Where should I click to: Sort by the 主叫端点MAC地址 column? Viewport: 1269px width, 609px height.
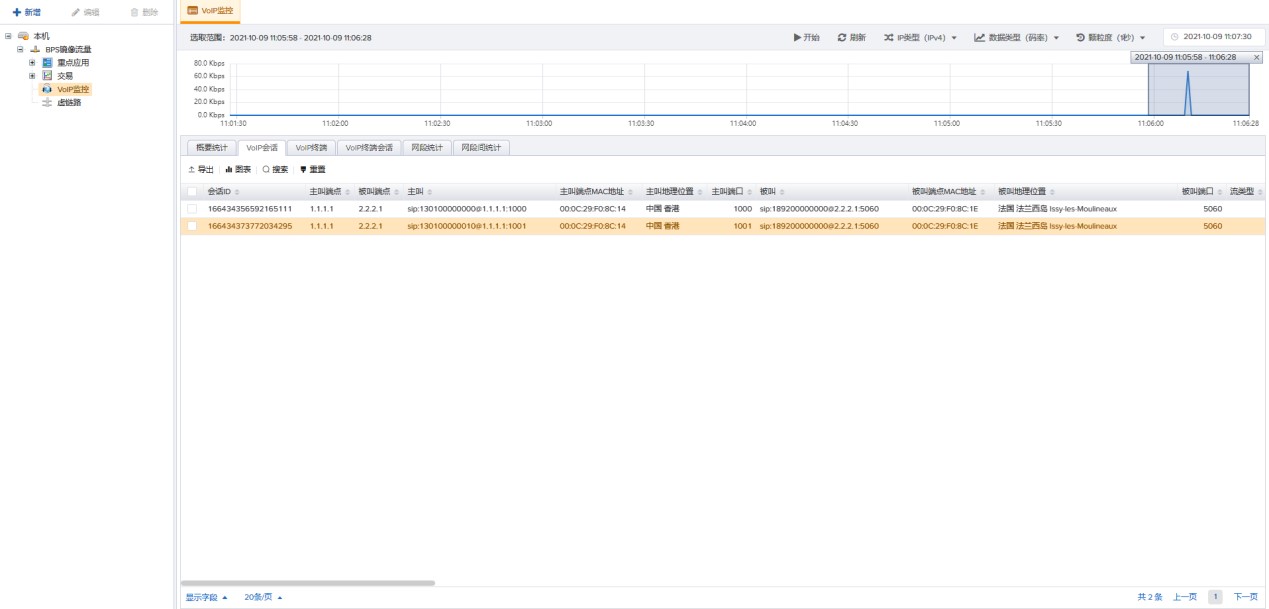pos(596,191)
